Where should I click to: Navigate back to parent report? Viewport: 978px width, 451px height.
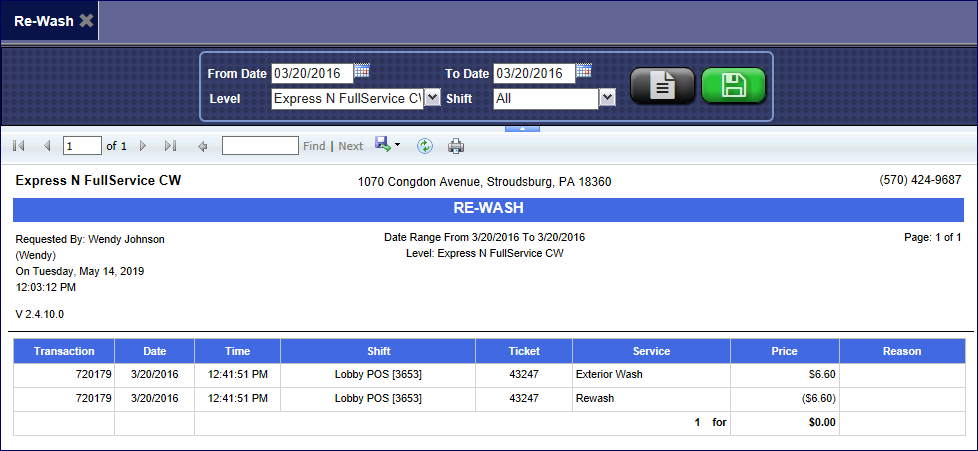pyautogui.click(x=202, y=146)
